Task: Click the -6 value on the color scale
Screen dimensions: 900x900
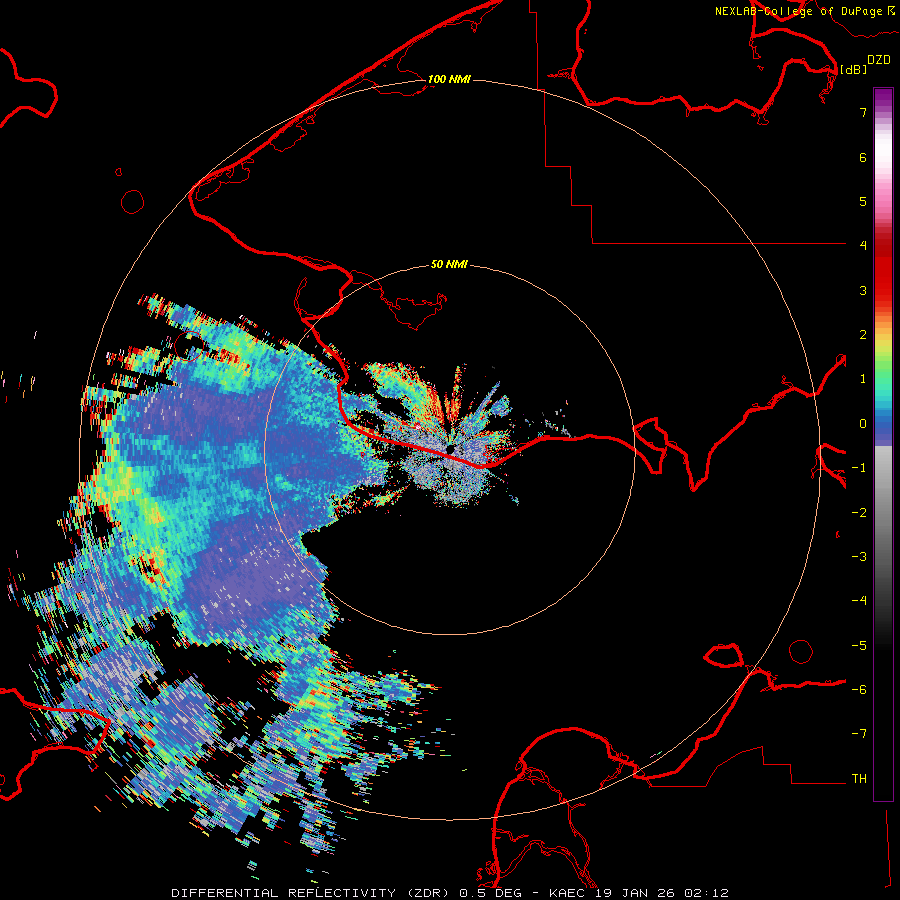Action: point(859,689)
